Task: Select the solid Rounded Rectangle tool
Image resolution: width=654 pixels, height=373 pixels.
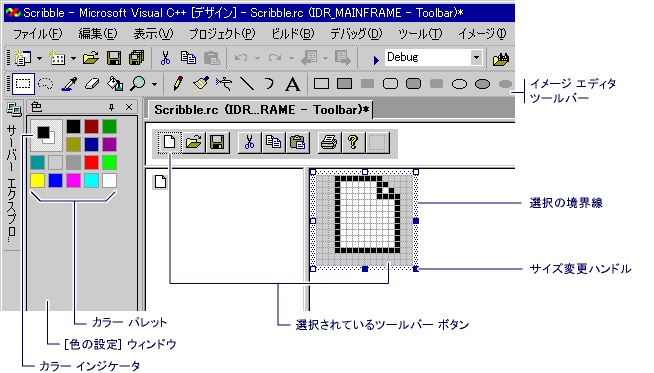Action: tap(436, 84)
